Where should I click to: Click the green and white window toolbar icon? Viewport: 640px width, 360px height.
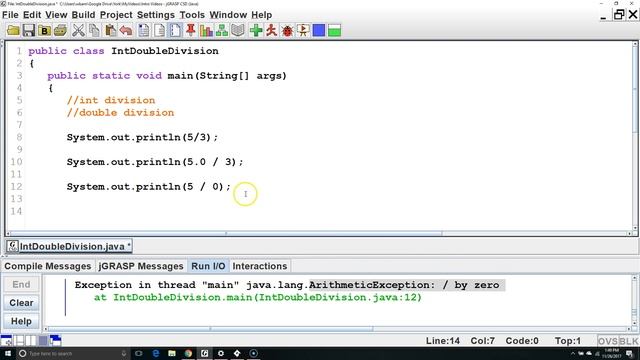click(334, 31)
